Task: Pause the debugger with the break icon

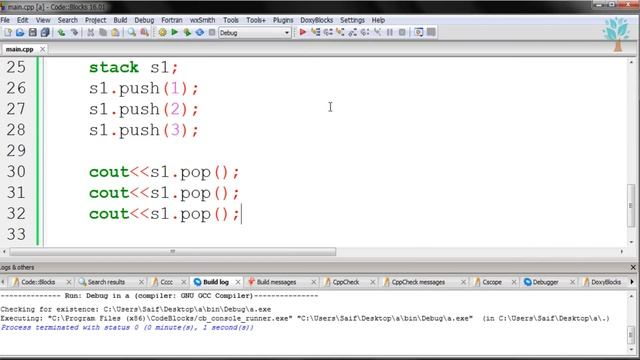Action: point(390,32)
